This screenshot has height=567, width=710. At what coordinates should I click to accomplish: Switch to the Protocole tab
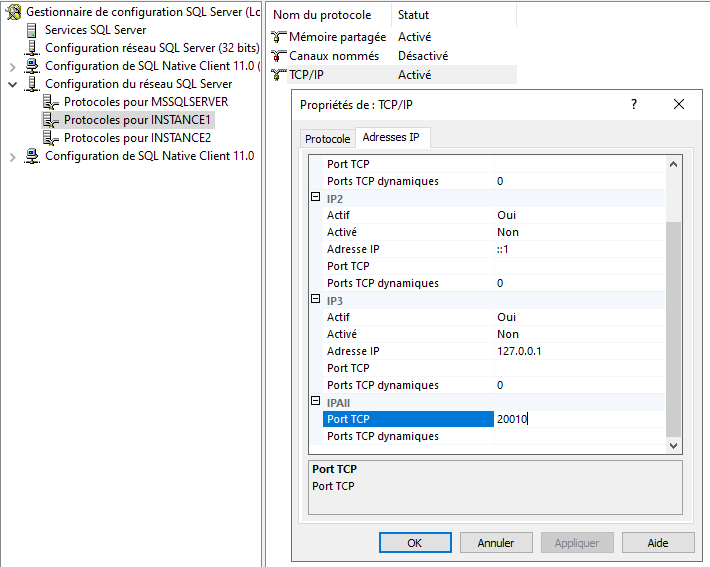(x=327, y=139)
